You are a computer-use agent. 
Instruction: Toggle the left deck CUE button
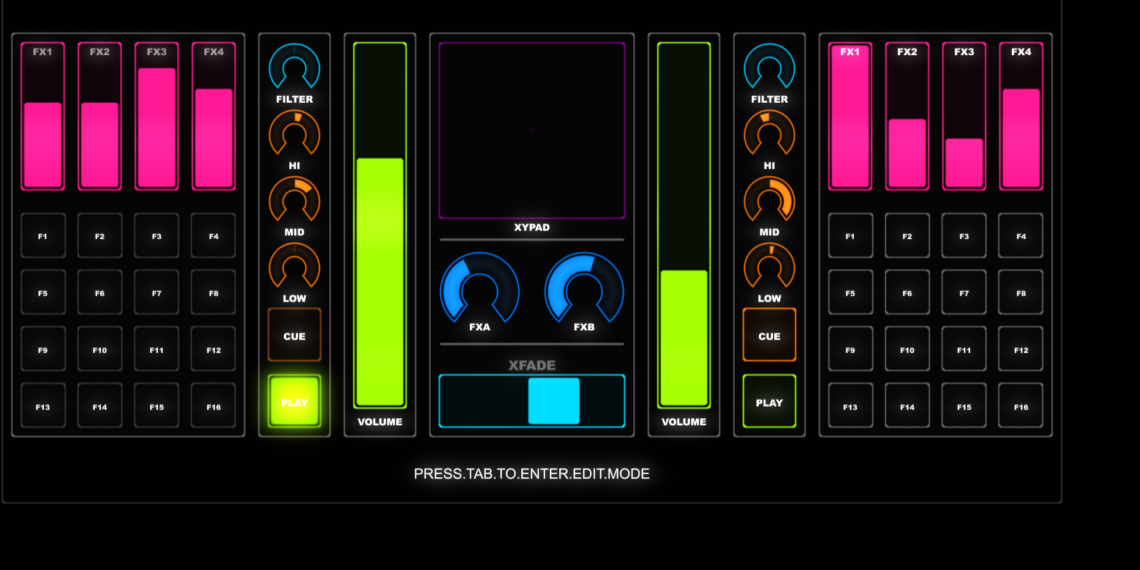[294, 335]
